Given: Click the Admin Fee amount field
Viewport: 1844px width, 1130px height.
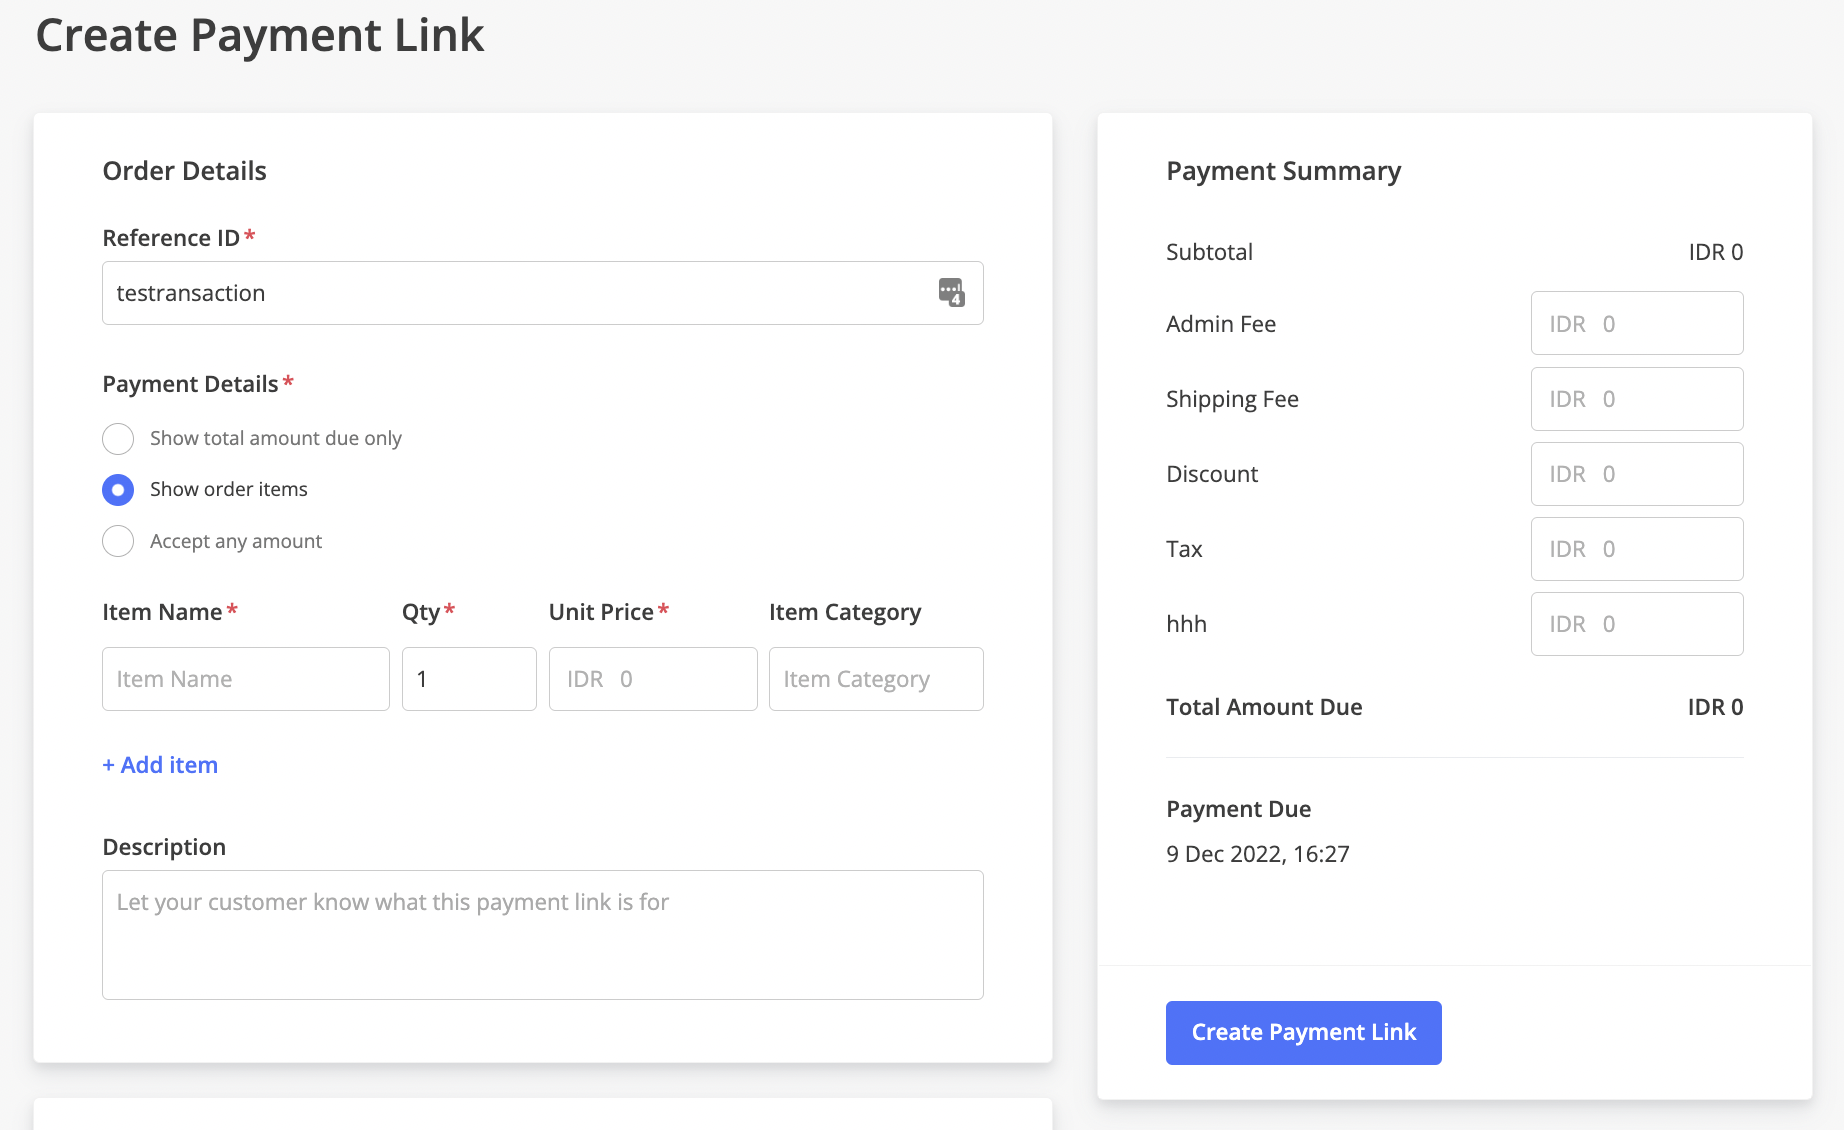Looking at the screenshot, I should pyautogui.click(x=1637, y=324).
